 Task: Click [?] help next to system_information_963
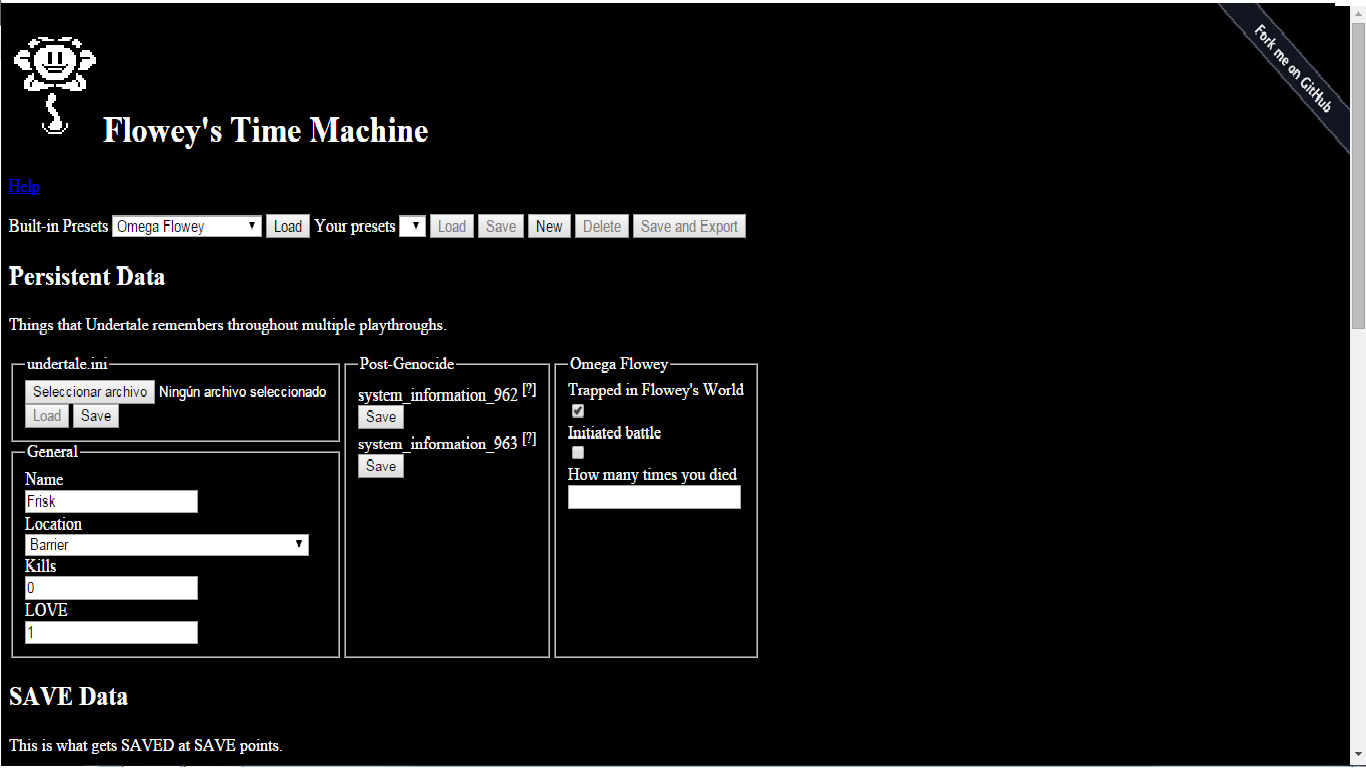529,439
